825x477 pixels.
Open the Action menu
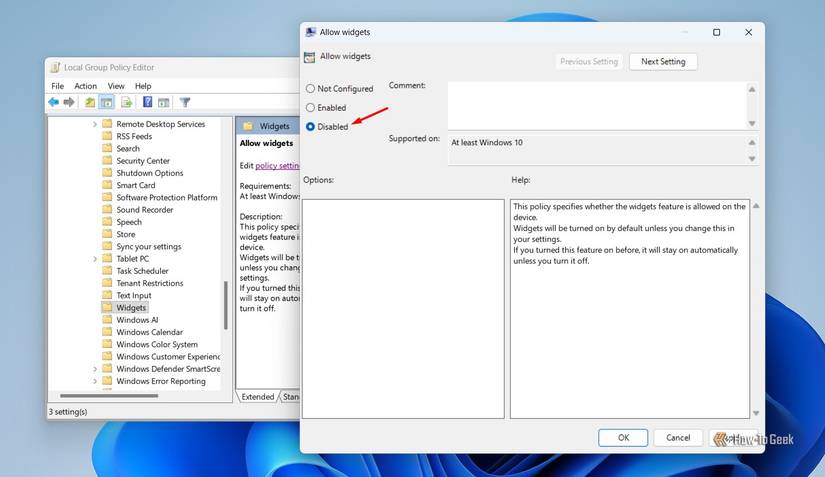coord(85,86)
